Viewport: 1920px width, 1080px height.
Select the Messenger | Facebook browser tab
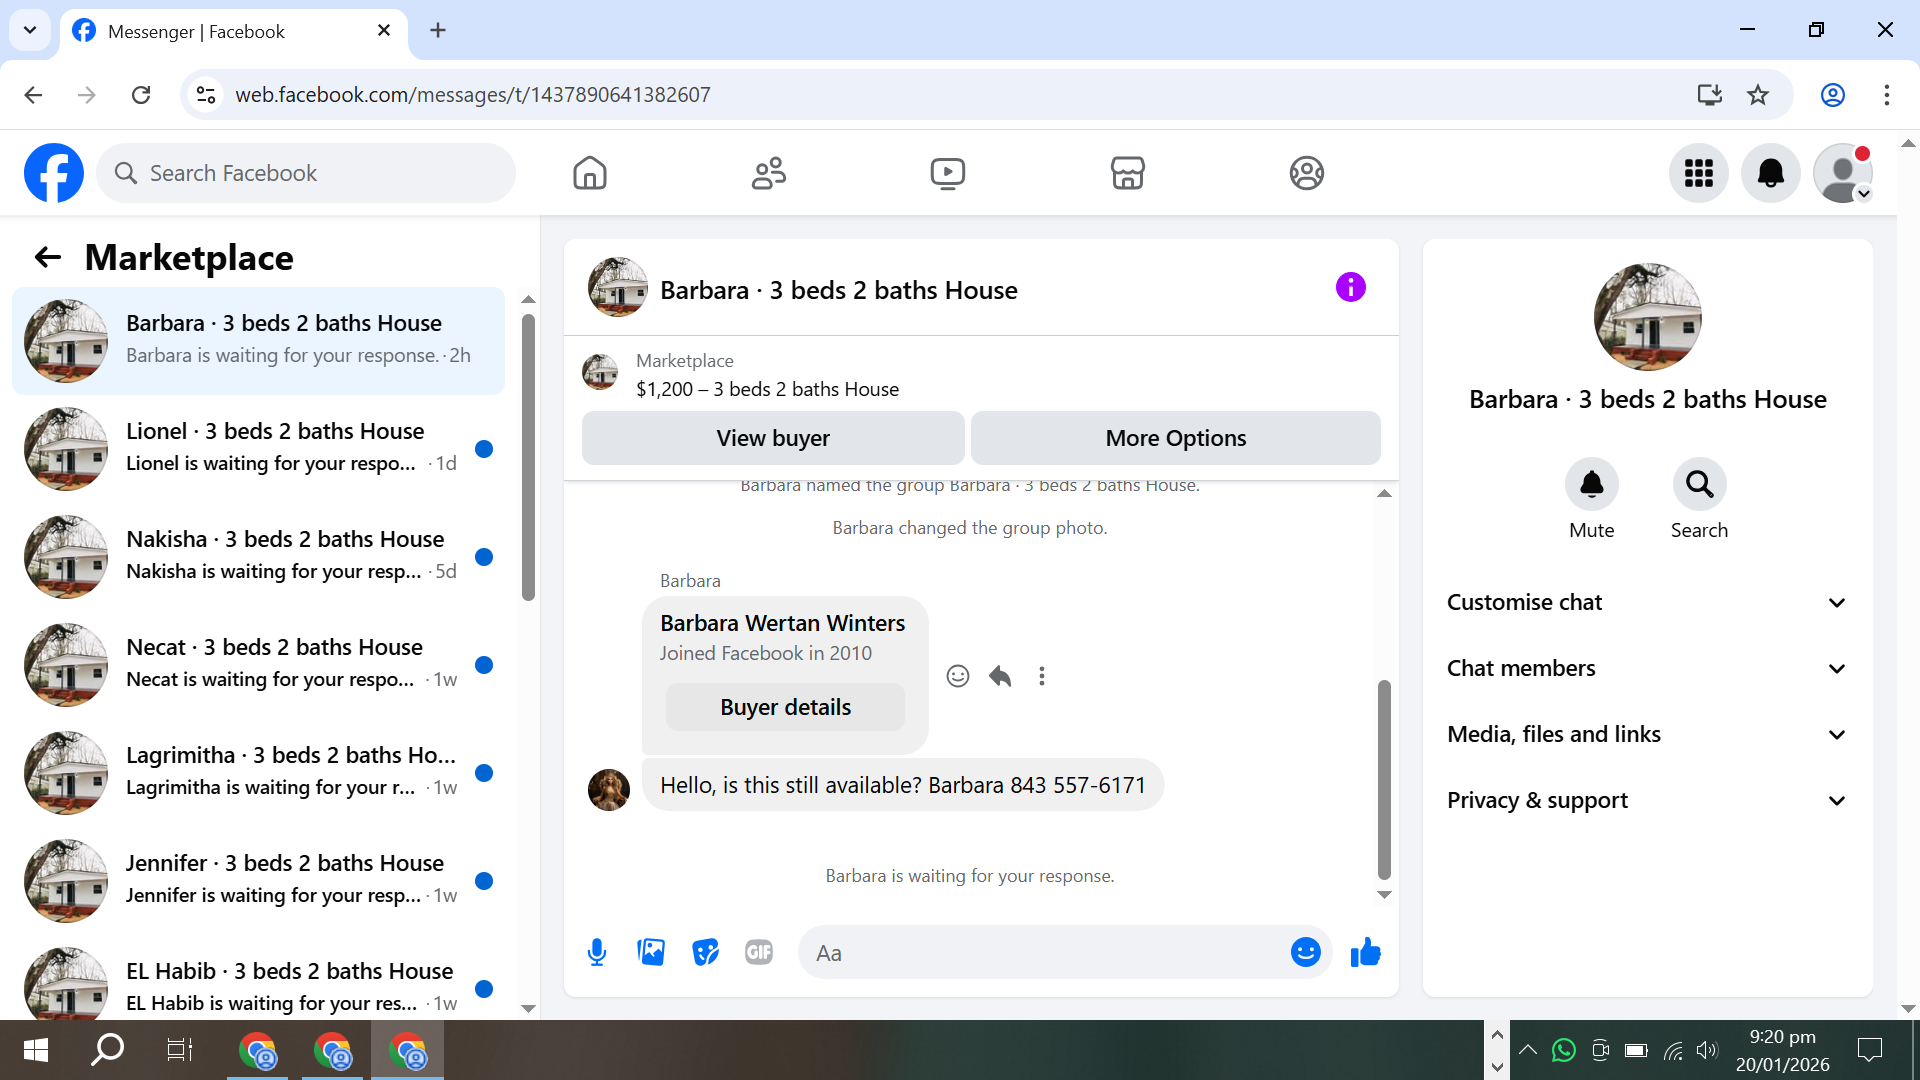click(234, 31)
